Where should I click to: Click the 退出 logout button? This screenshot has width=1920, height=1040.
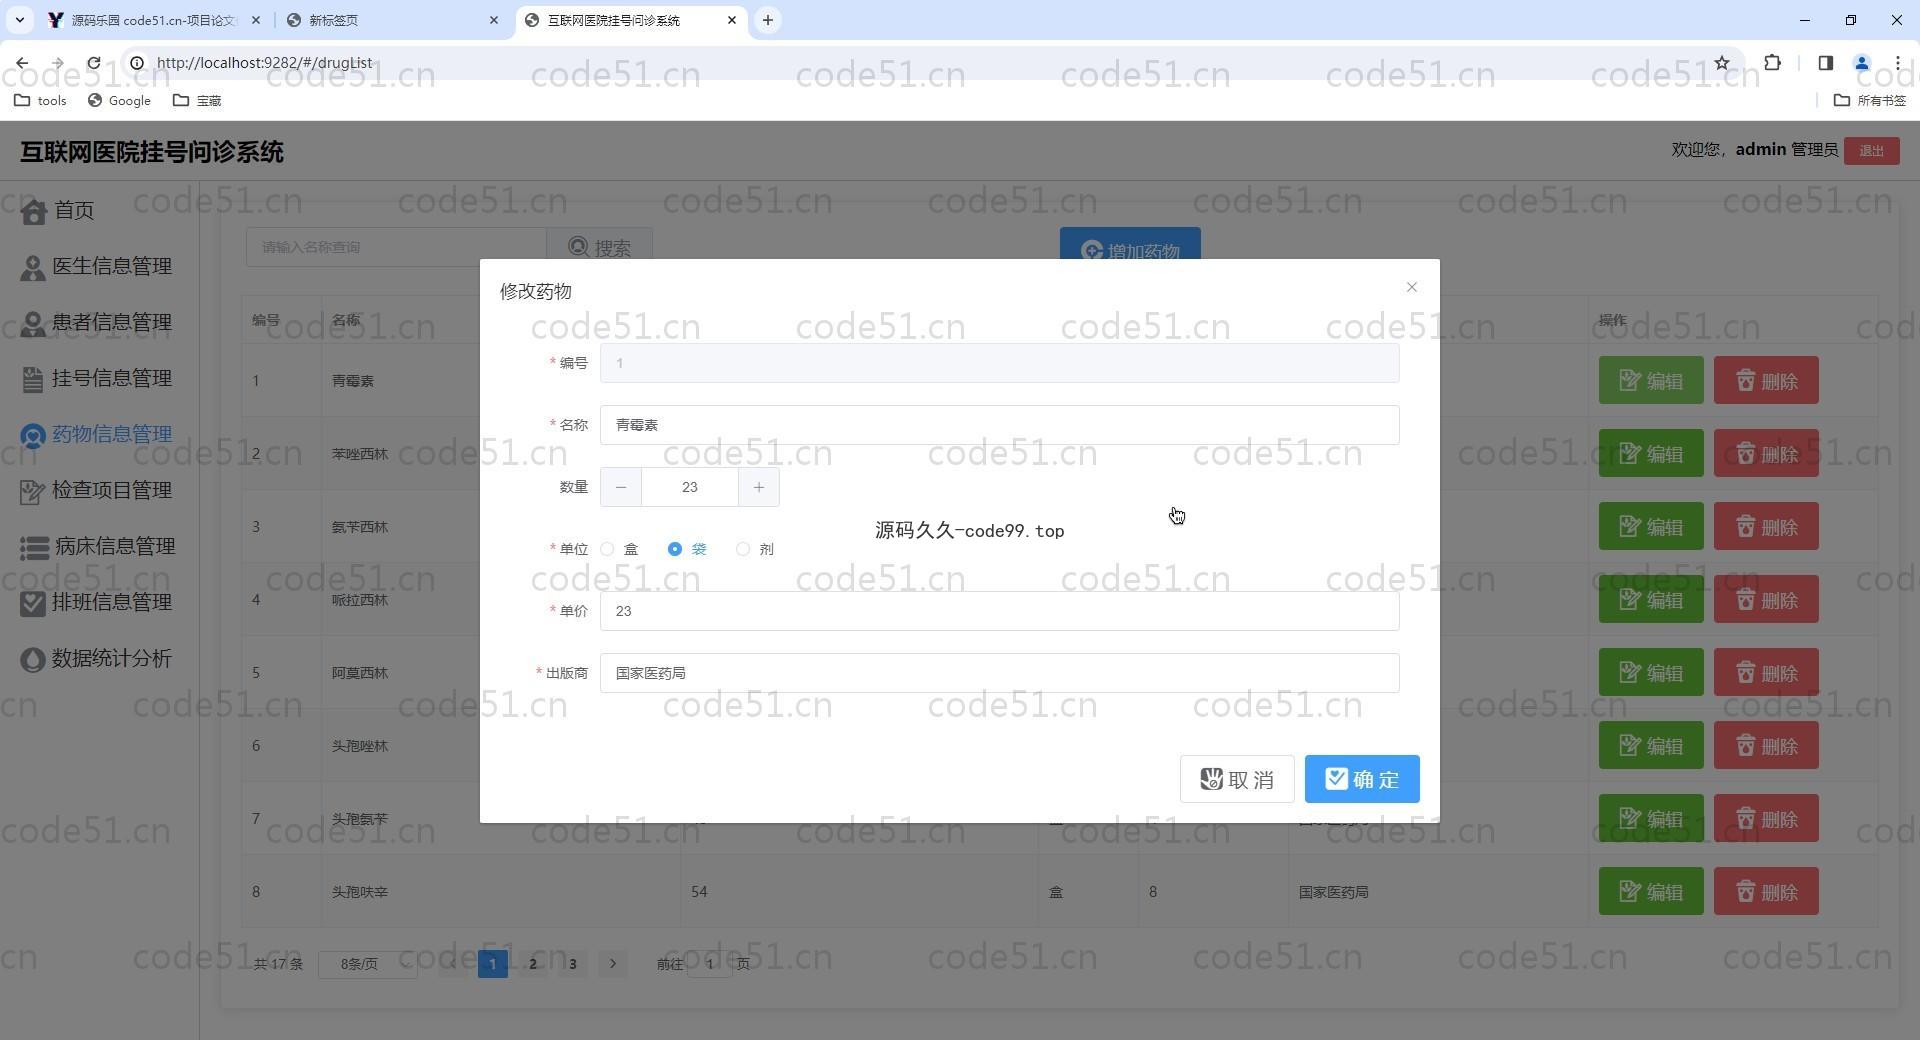pyautogui.click(x=1871, y=151)
